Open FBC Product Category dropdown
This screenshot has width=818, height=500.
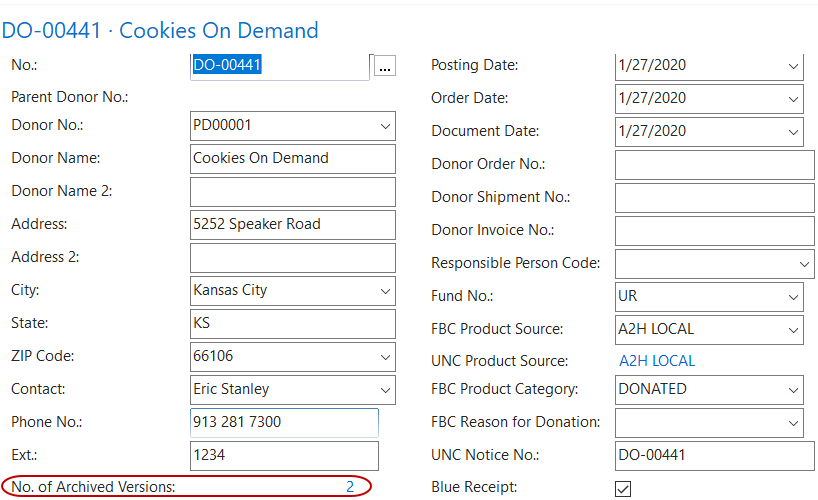793,390
